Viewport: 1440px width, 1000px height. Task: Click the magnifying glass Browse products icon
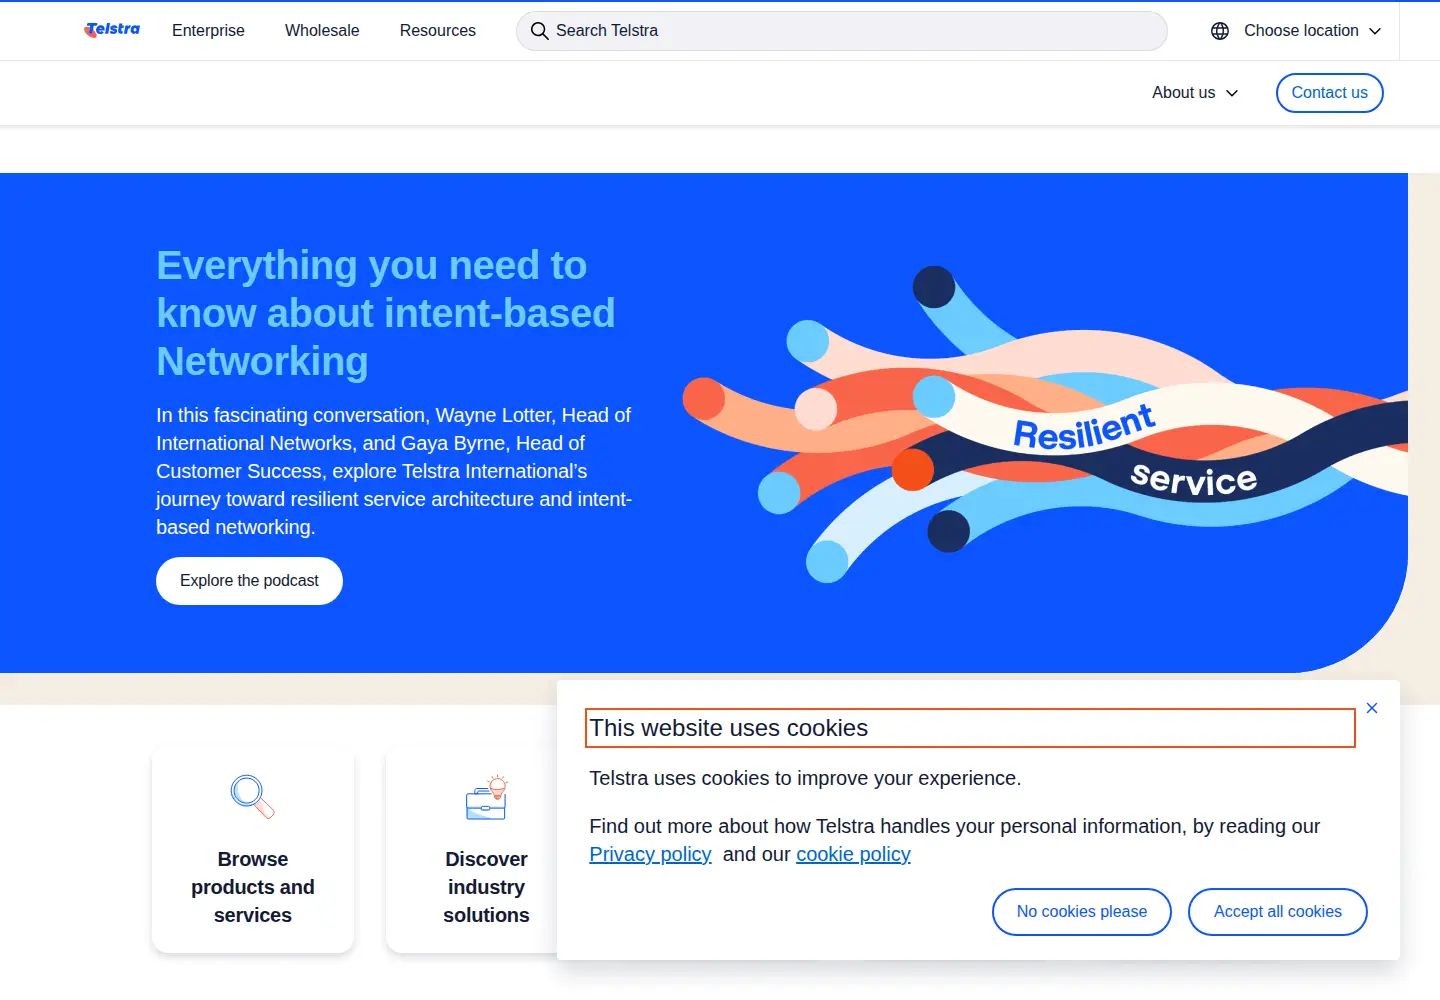pos(252,797)
